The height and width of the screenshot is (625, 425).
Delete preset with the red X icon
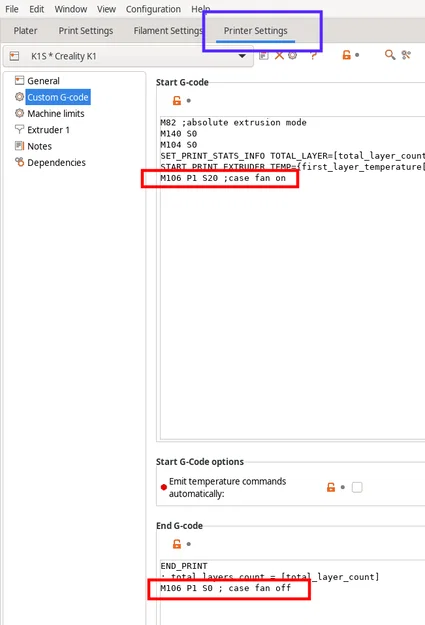[279, 55]
